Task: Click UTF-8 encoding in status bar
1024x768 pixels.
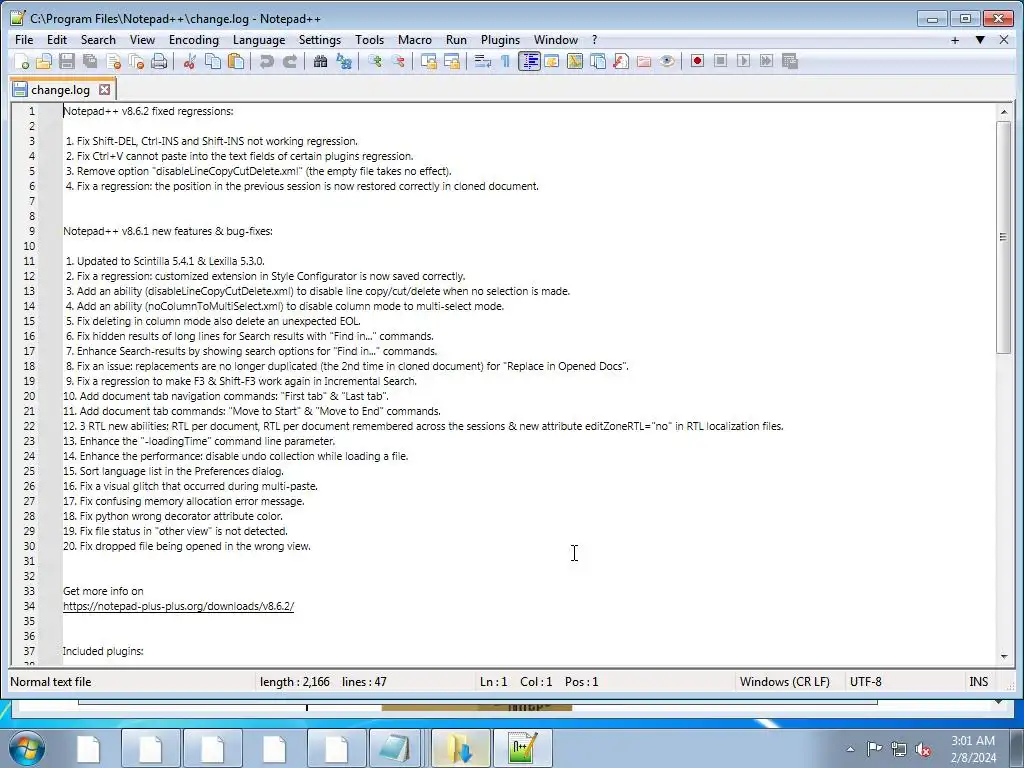Action: (865, 682)
